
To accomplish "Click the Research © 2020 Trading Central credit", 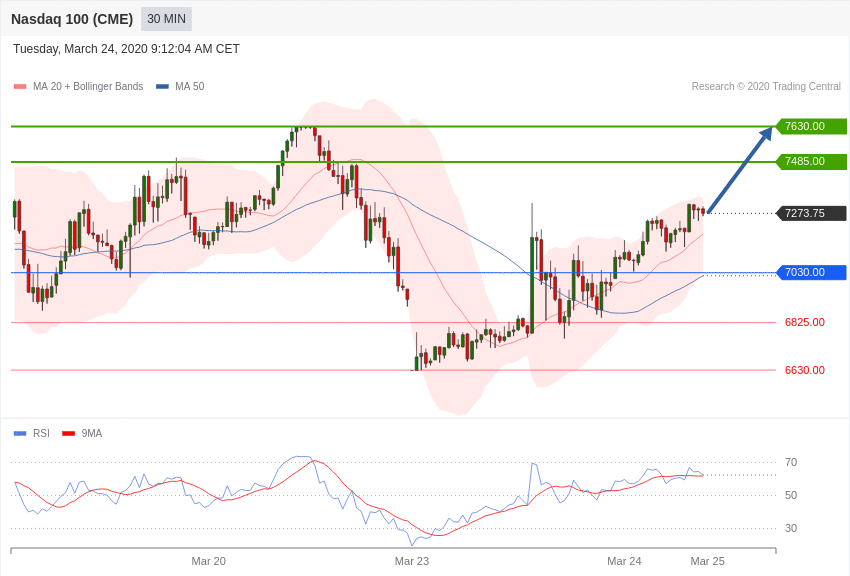I will (x=766, y=86).
